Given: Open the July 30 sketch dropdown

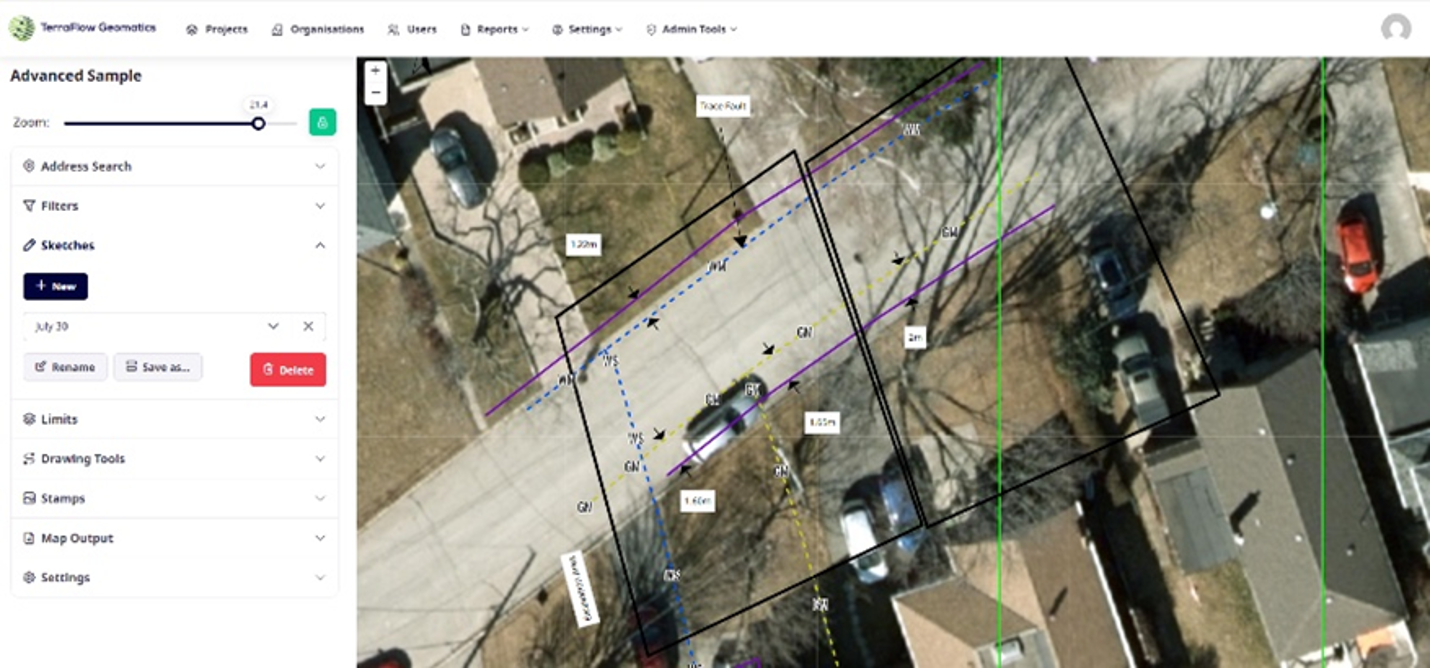Looking at the screenshot, I should tap(273, 326).
